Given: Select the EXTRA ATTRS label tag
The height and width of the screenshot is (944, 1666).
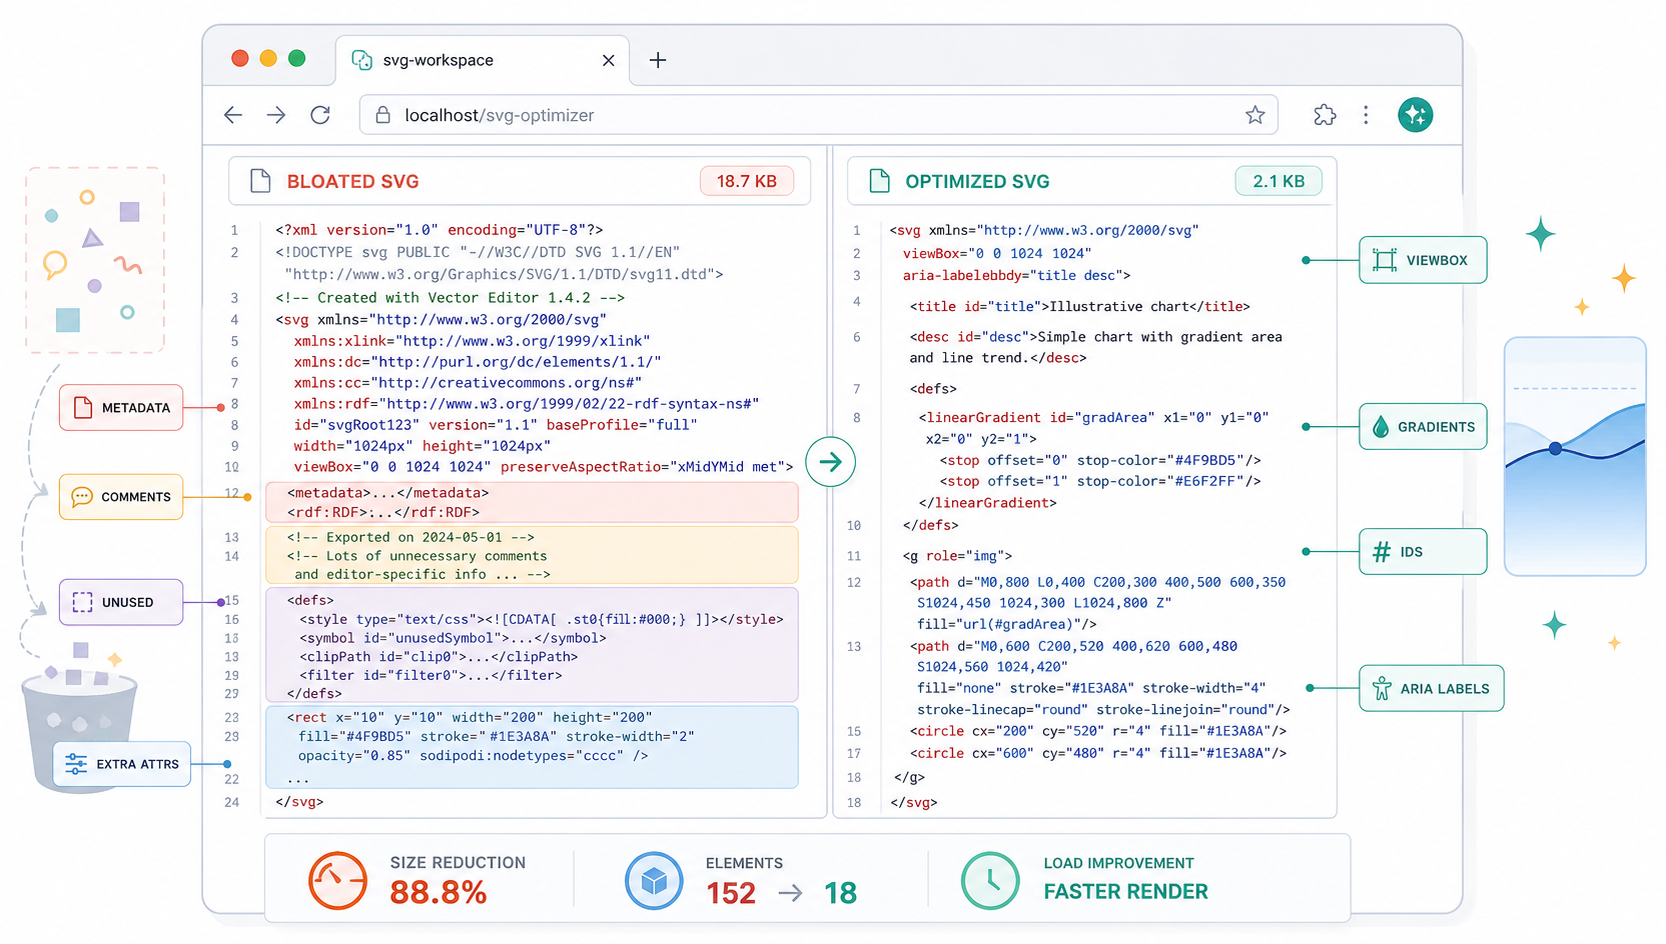Looking at the screenshot, I should coord(122,764).
